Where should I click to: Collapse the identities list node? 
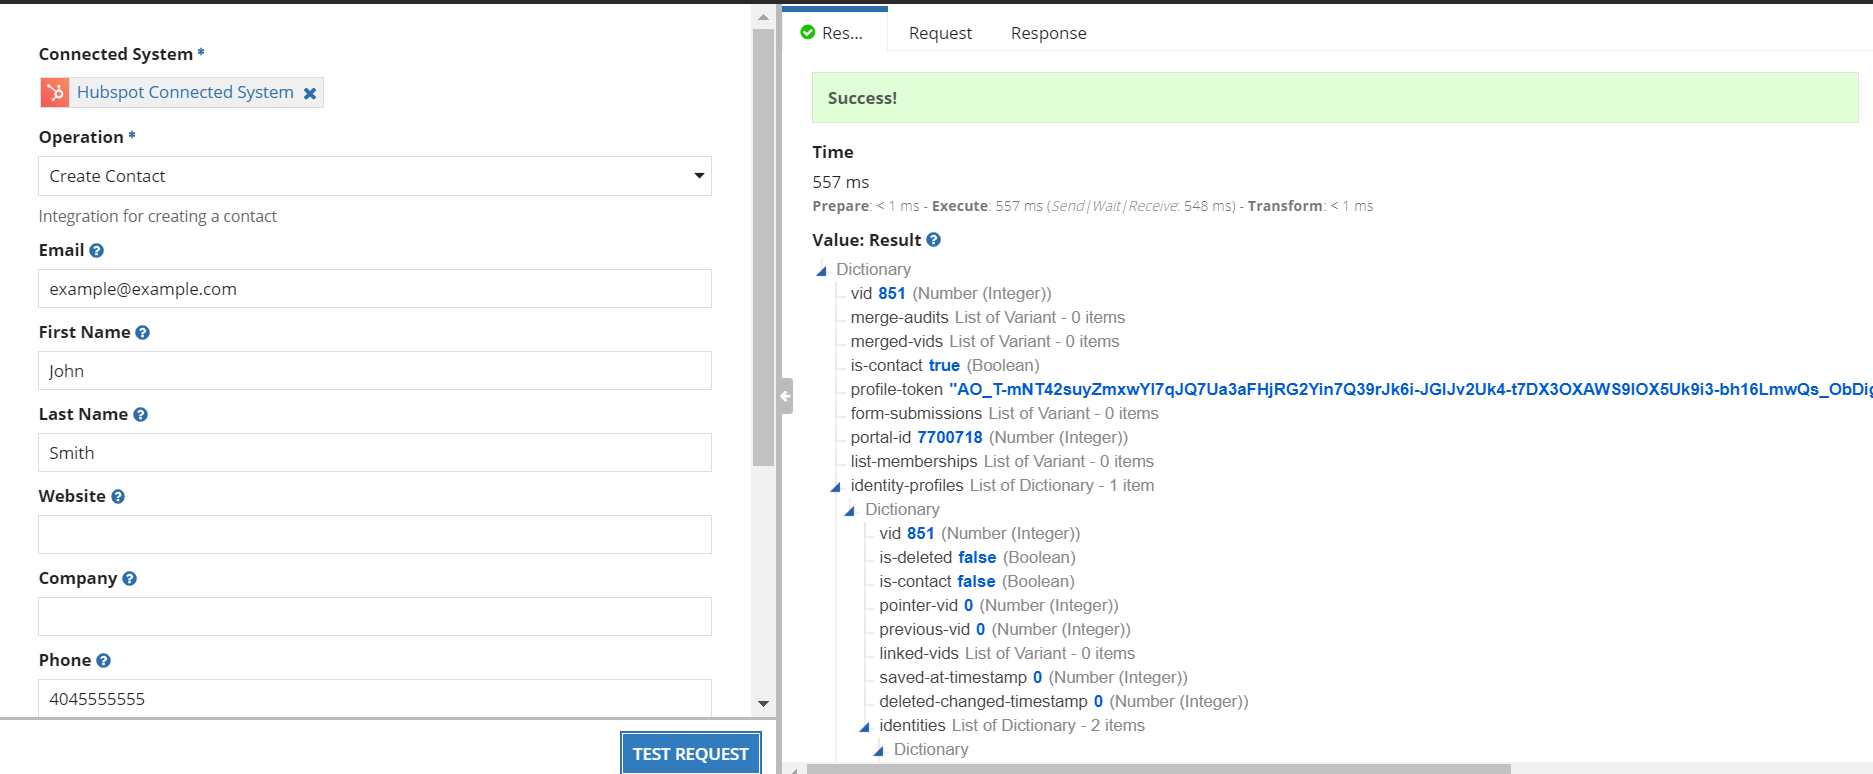(865, 726)
